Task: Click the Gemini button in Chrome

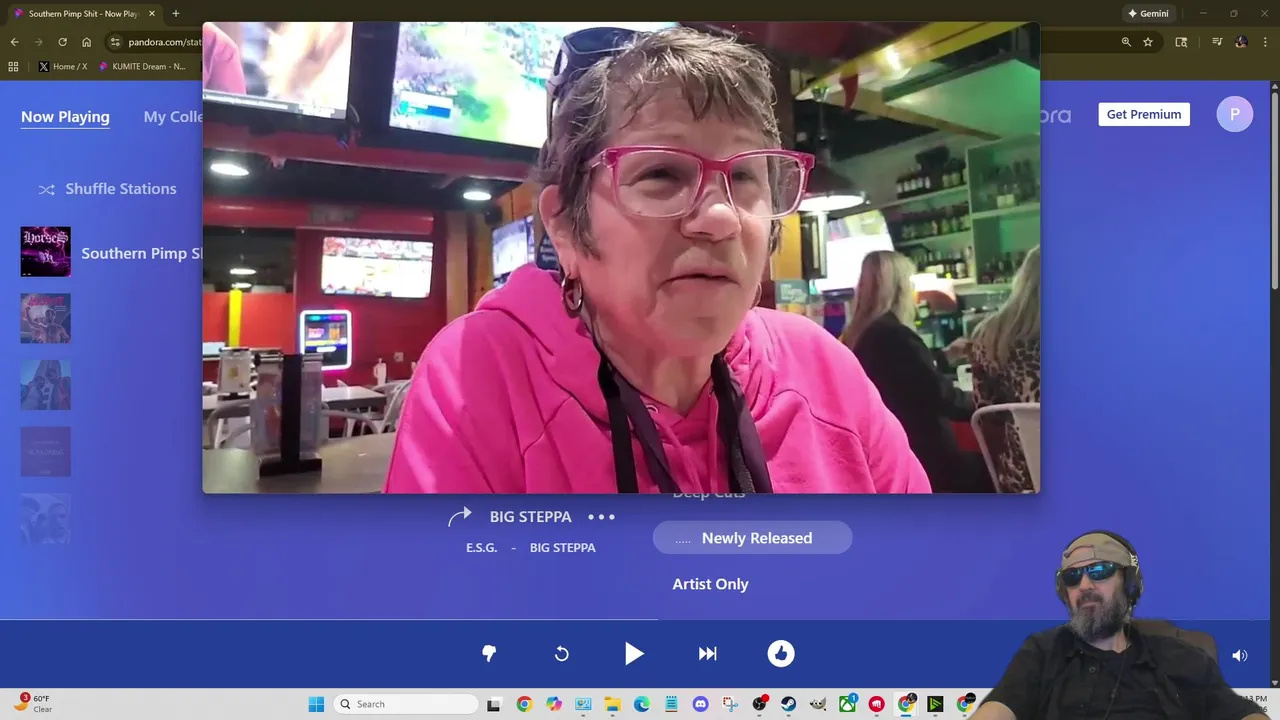Action: click(x=1148, y=14)
